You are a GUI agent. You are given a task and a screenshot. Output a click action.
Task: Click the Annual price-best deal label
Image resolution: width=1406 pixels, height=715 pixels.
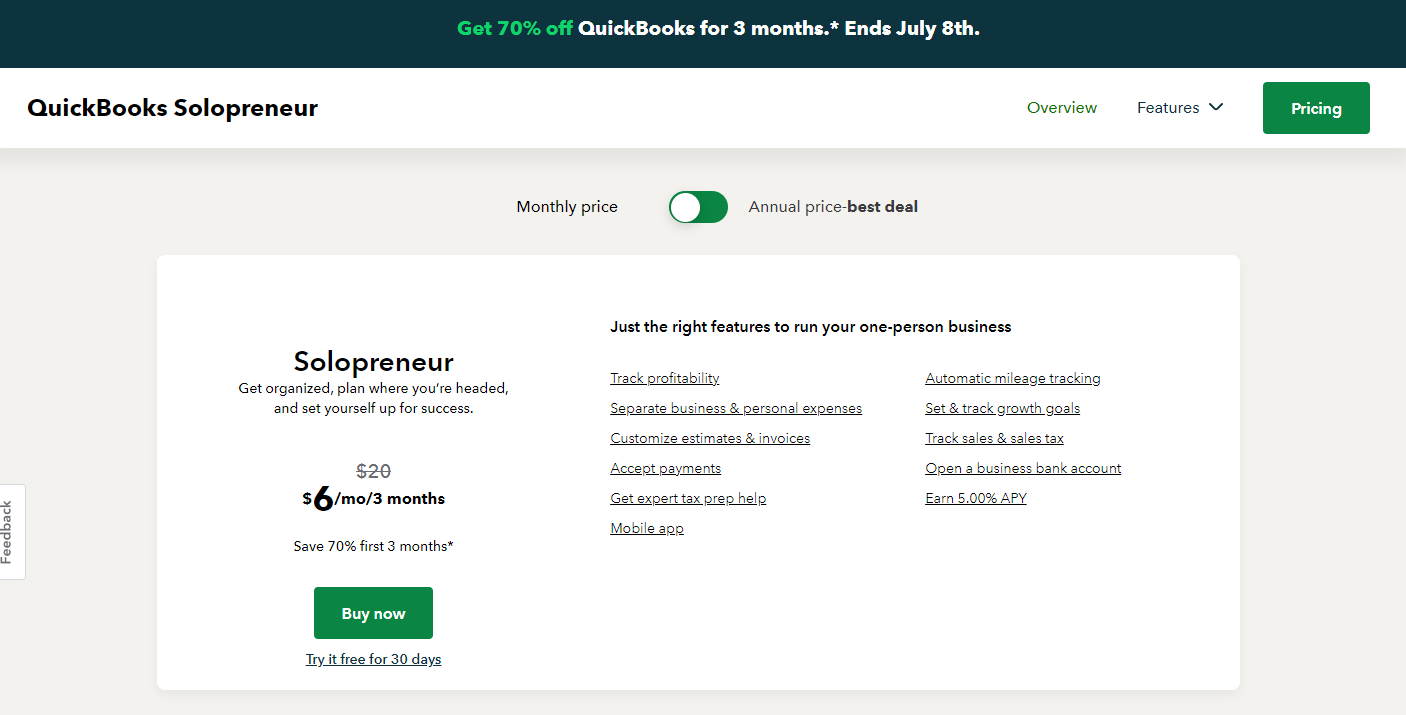(x=832, y=207)
